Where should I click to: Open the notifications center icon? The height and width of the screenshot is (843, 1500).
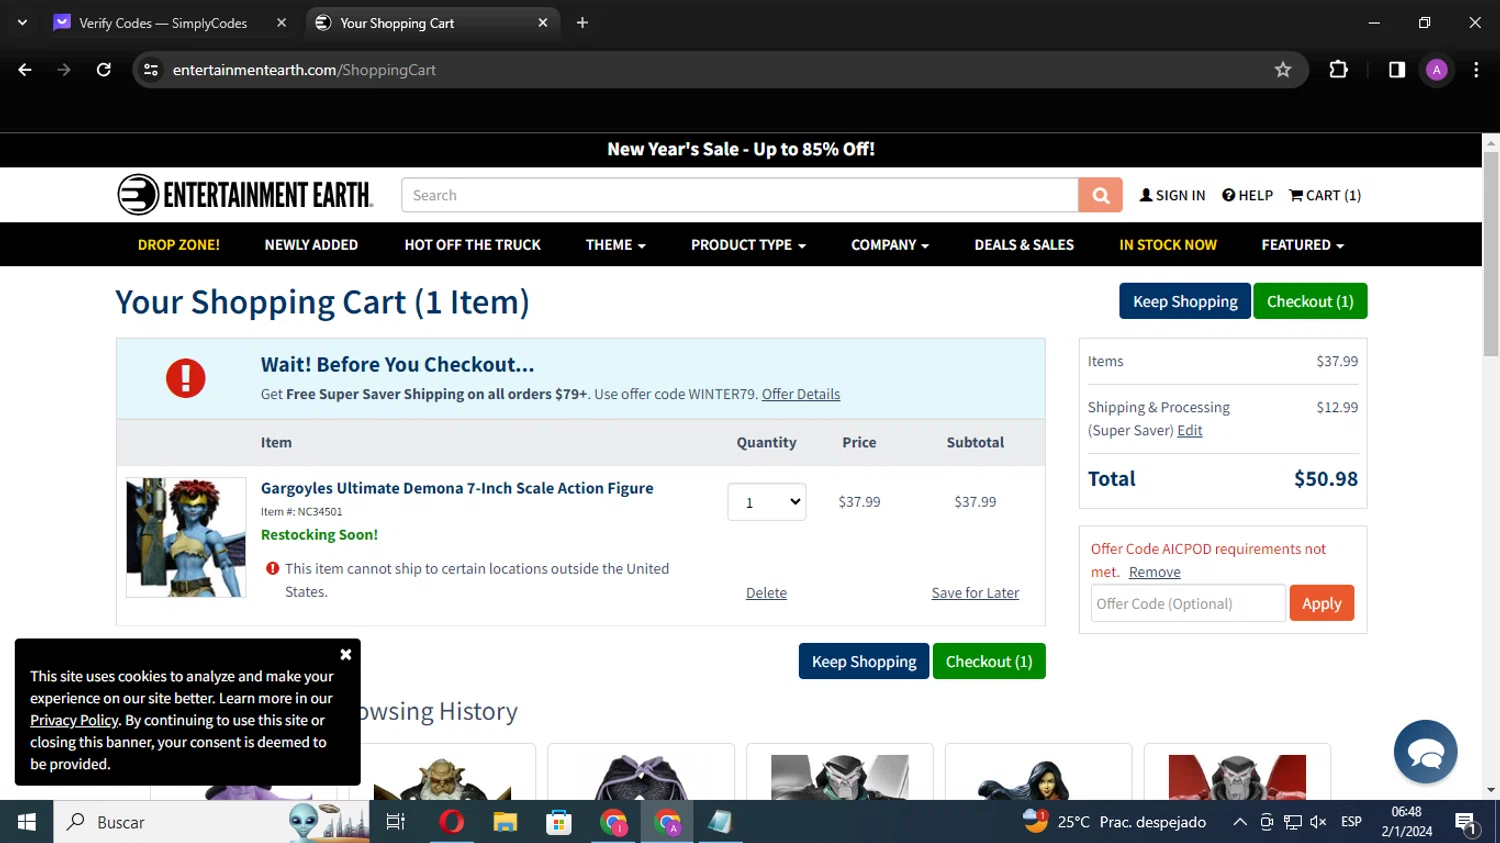pyautogui.click(x=1467, y=822)
